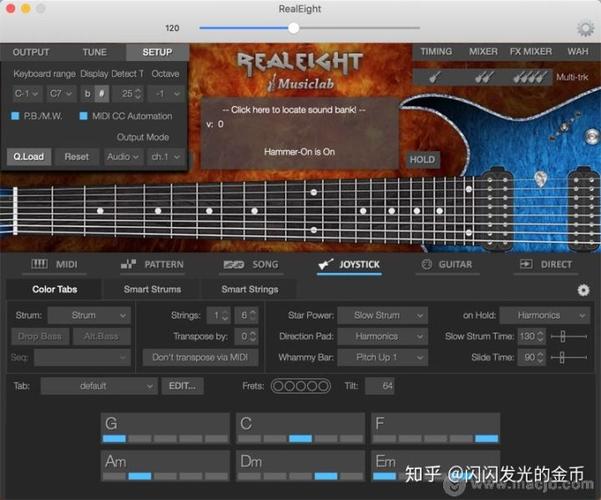The height and width of the screenshot is (500, 601).
Task: Open the Strum mode dropdown
Action: [89, 315]
